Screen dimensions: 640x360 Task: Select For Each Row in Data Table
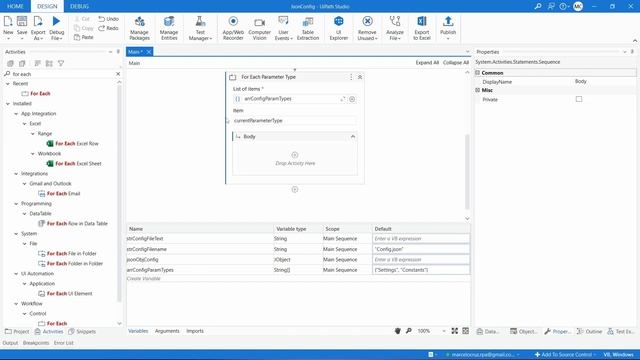click(x=73, y=224)
